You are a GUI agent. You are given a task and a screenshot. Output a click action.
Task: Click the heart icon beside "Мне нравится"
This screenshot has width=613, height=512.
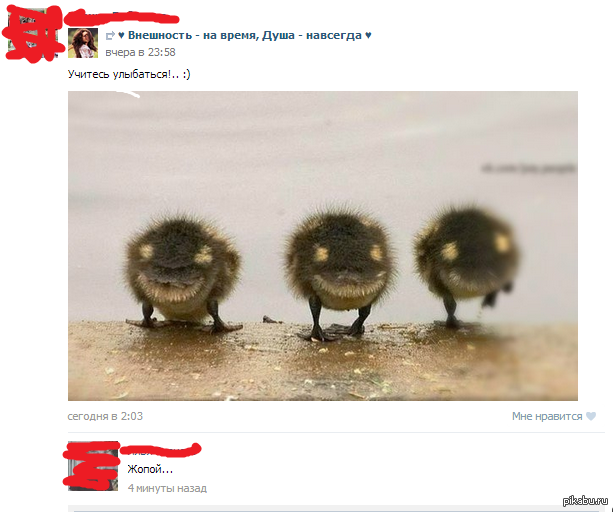coord(591,416)
